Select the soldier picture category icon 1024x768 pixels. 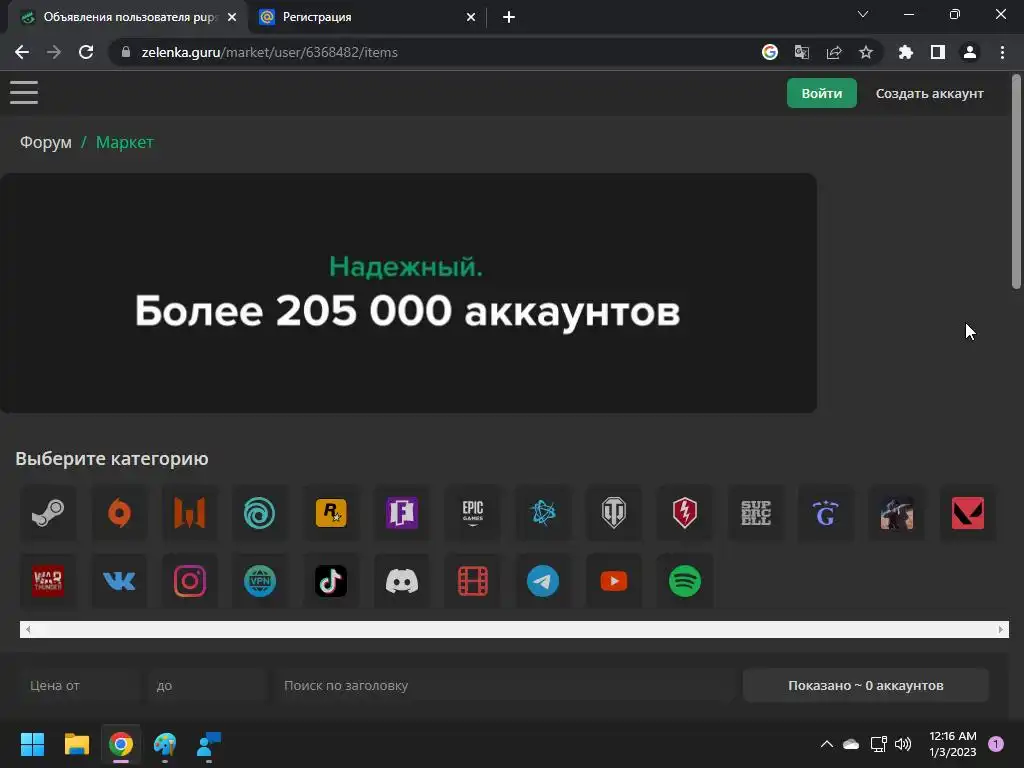(897, 513)
